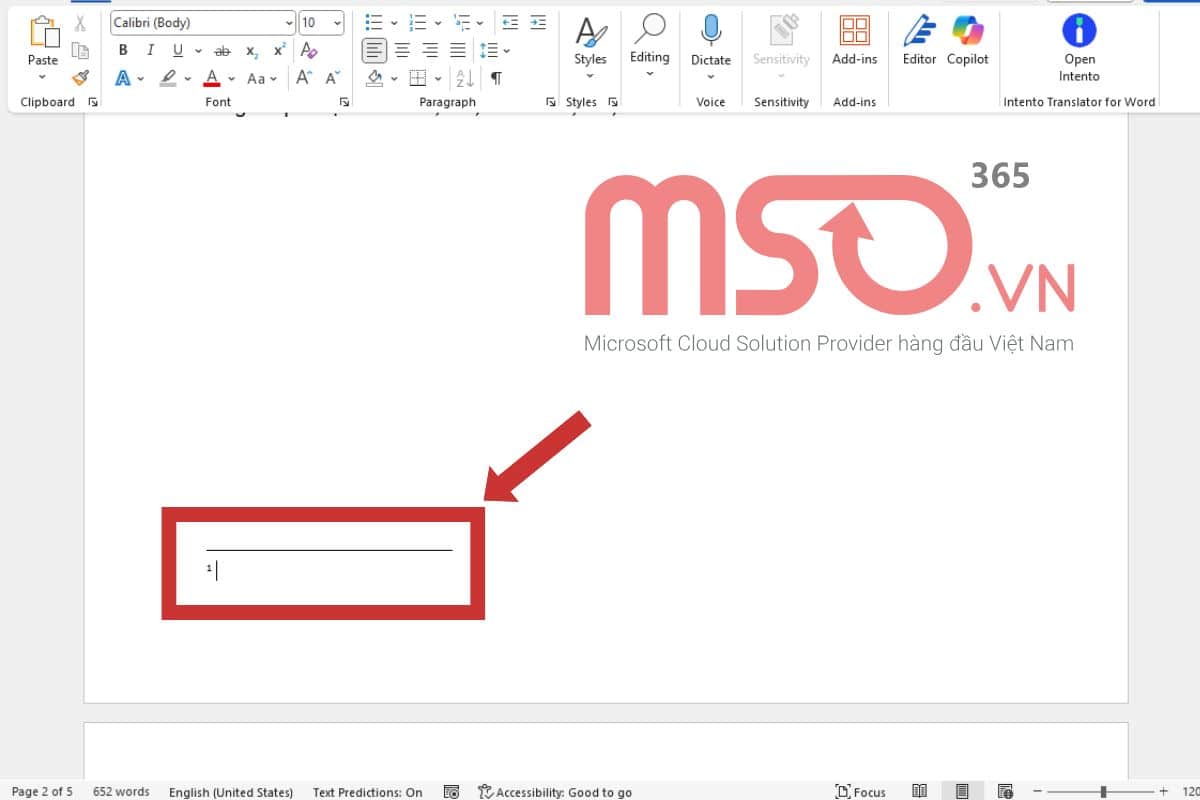The image size is (1200, 800).
Task: Toggle Text Predictions: On status
Action: click(367, 792)
